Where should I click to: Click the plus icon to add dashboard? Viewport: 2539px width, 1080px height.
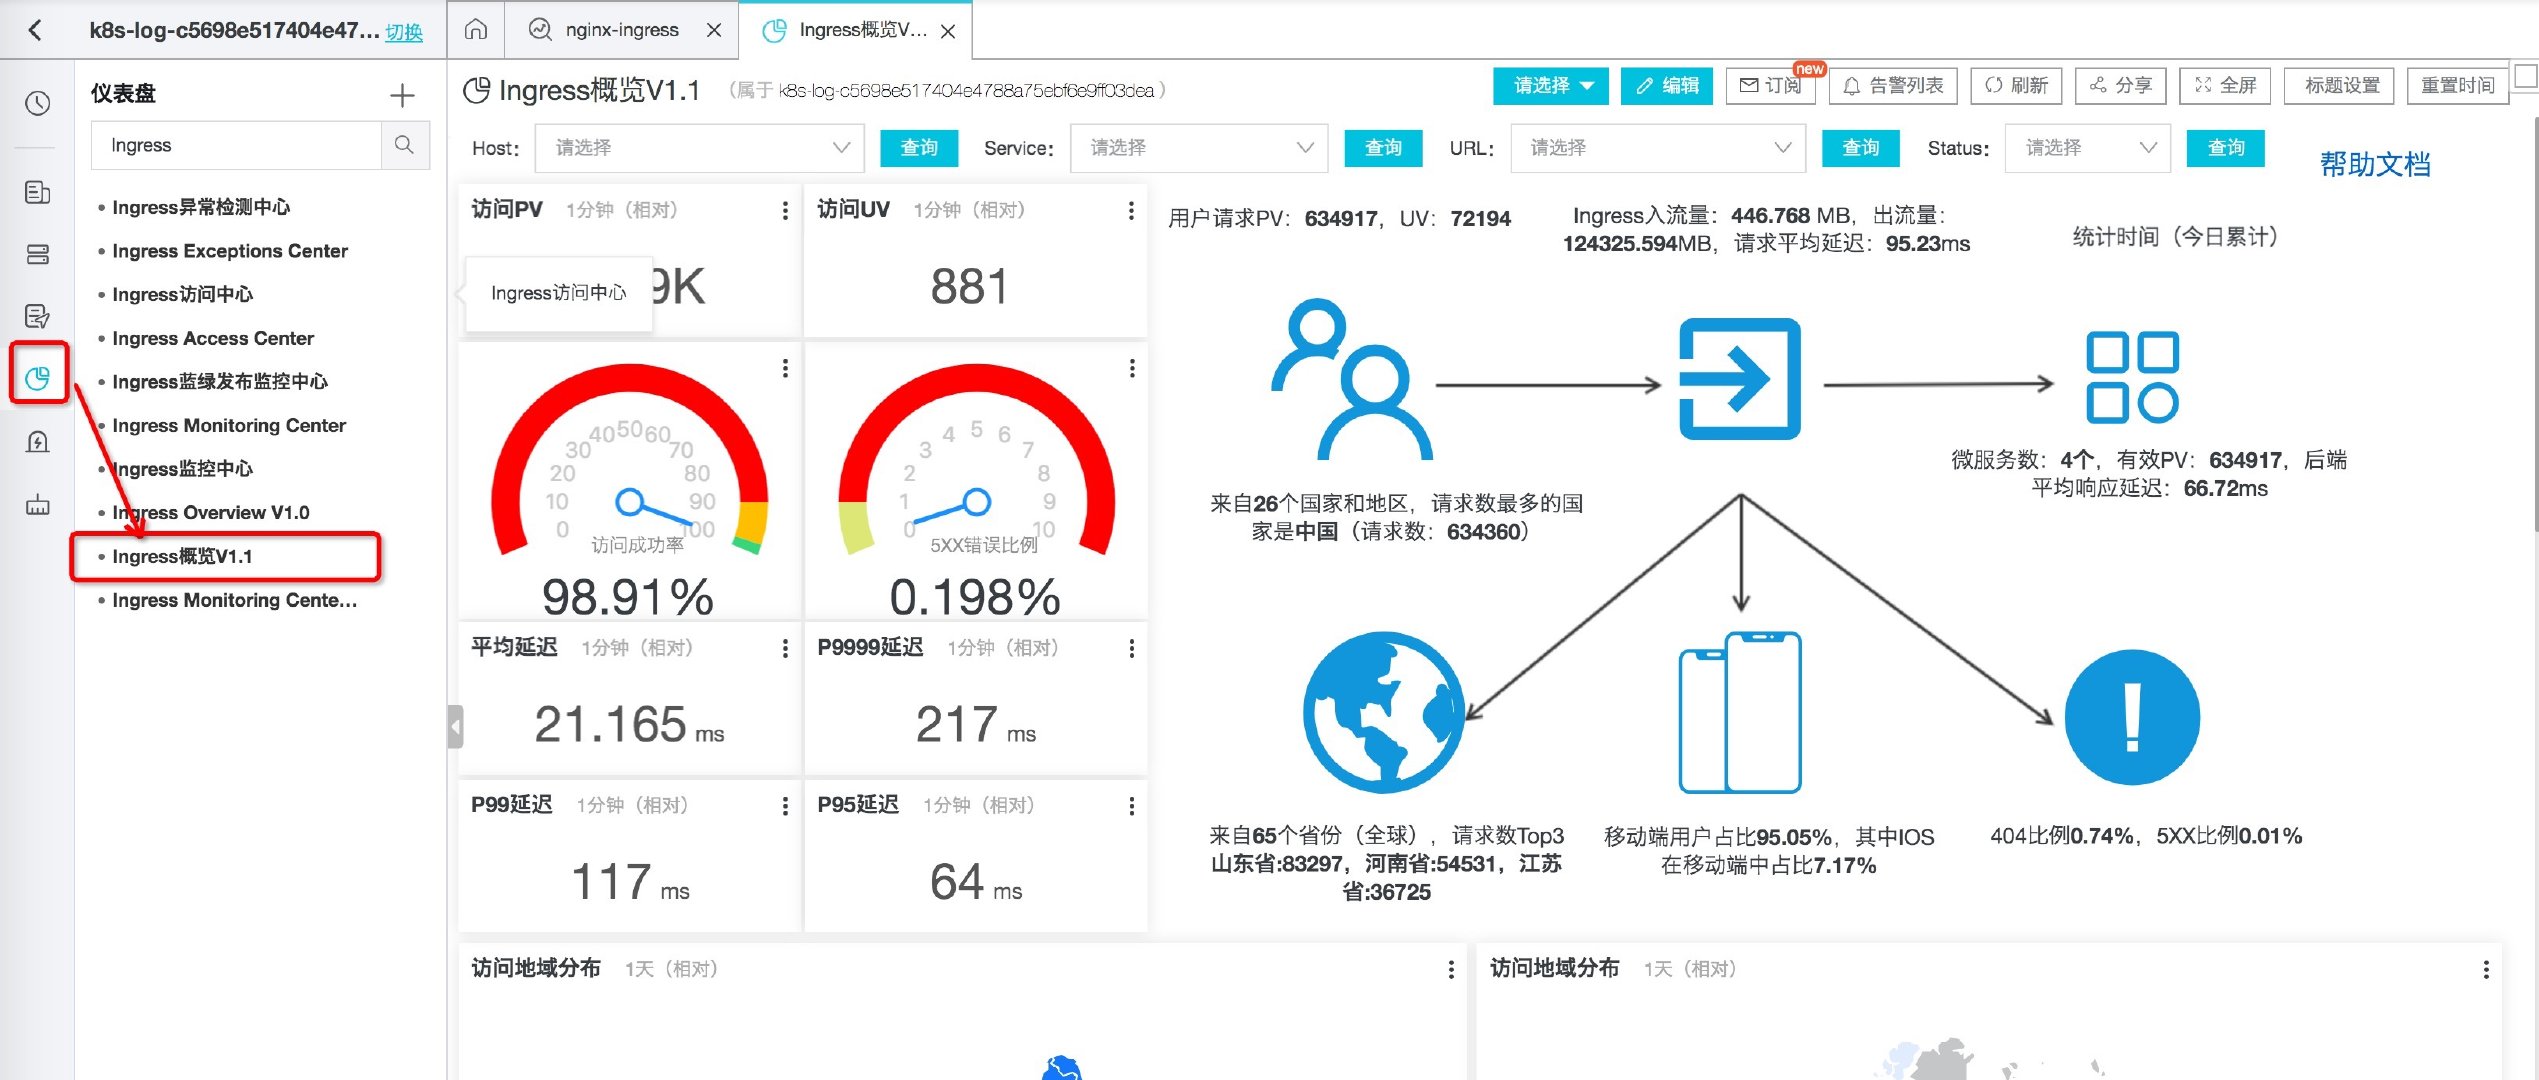coord(402,95)
